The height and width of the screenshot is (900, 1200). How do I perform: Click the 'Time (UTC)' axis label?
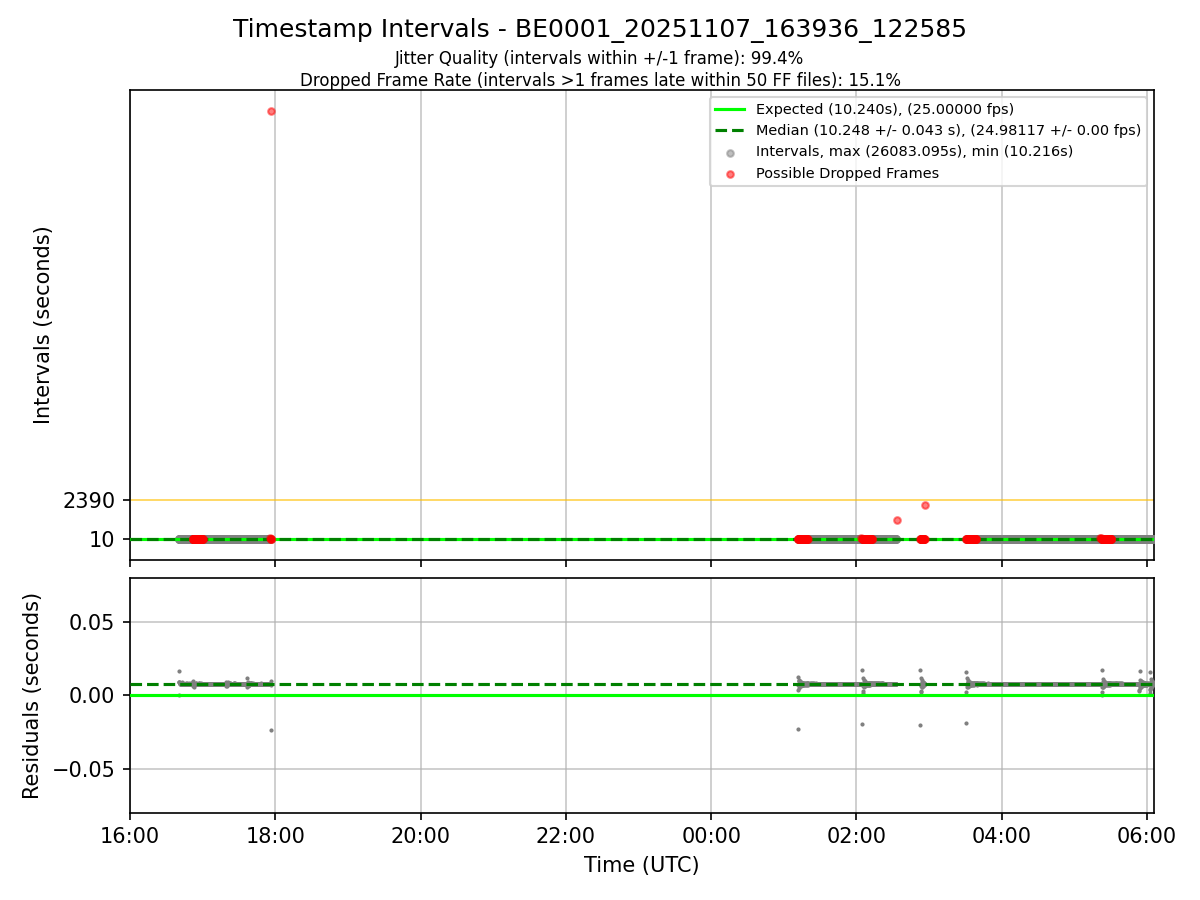point(642,865)
